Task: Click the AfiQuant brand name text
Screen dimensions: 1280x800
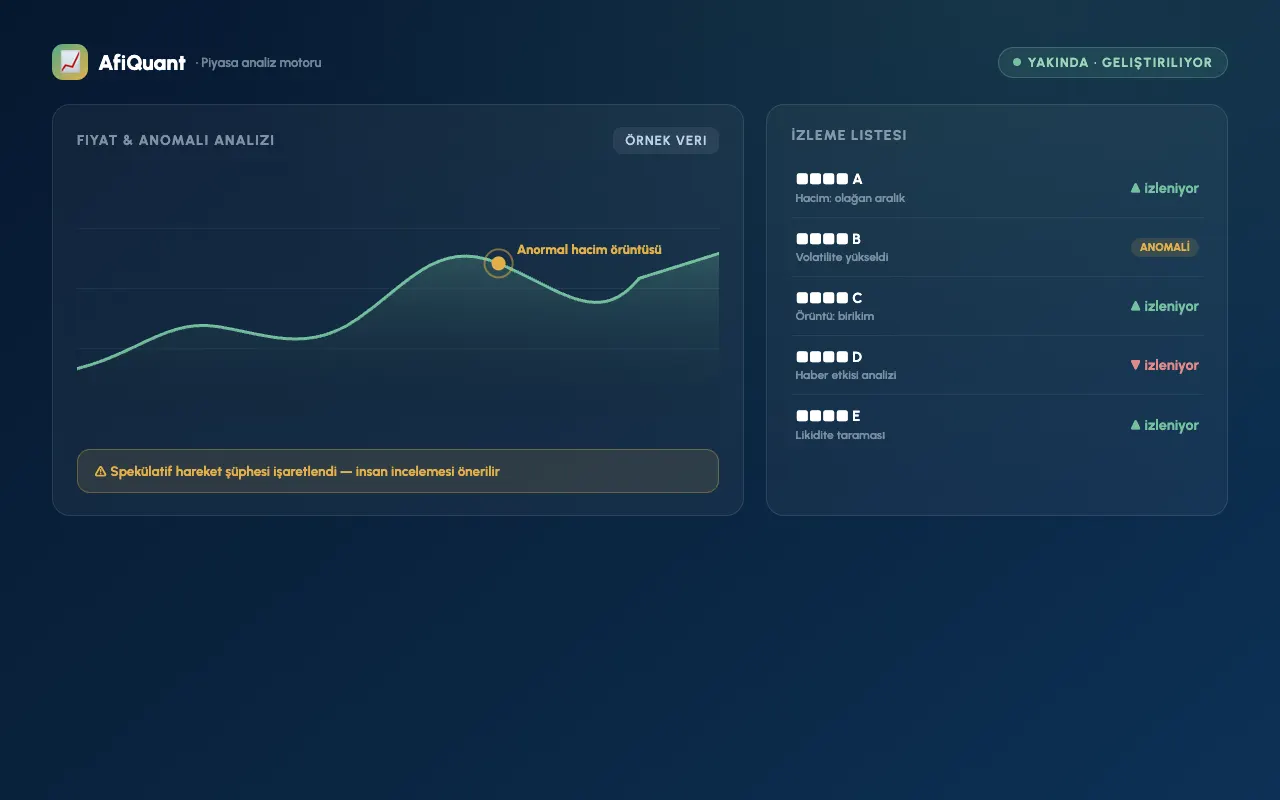Action: click(x=142, y=62)
